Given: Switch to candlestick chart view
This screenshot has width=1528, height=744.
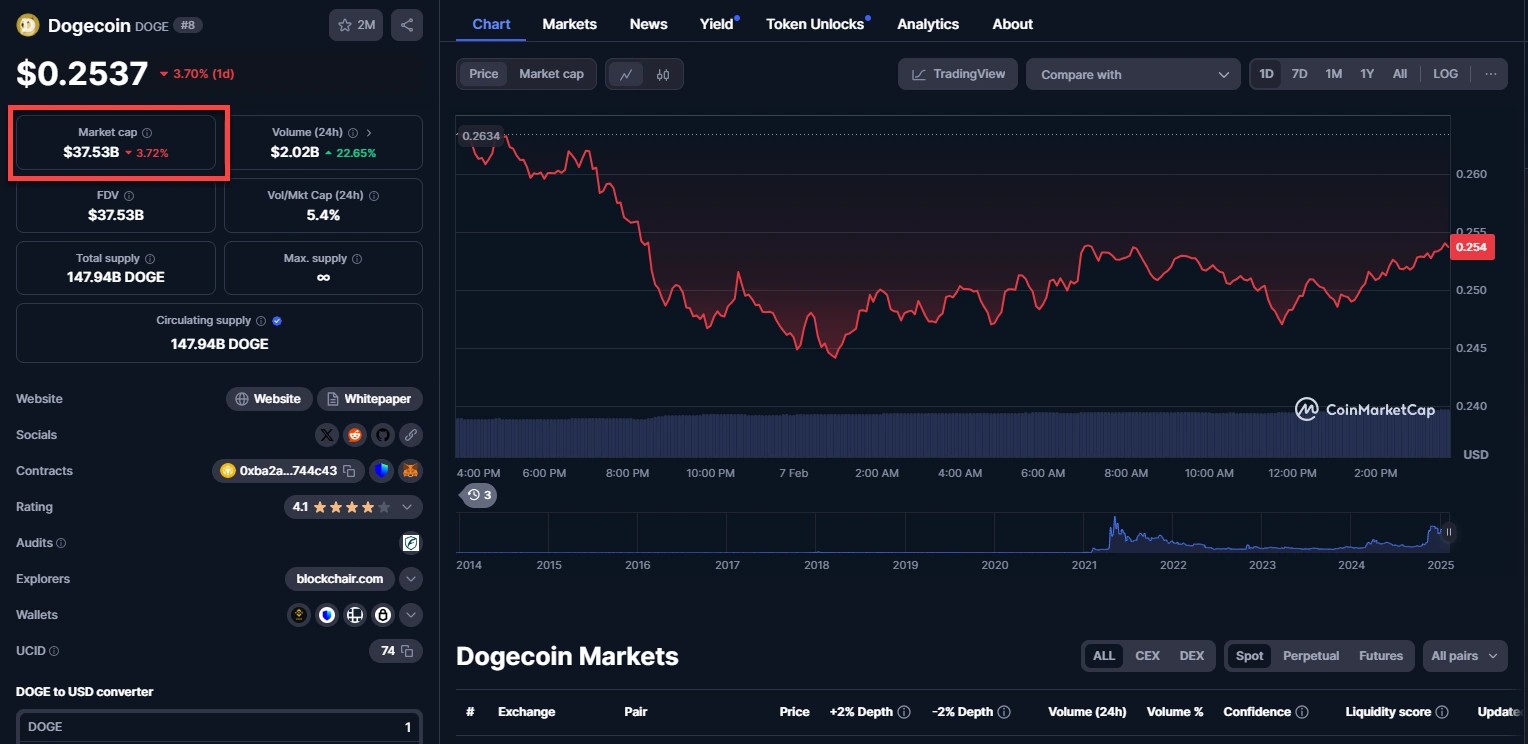Looking at the screenshot, I should click(663, 75).
